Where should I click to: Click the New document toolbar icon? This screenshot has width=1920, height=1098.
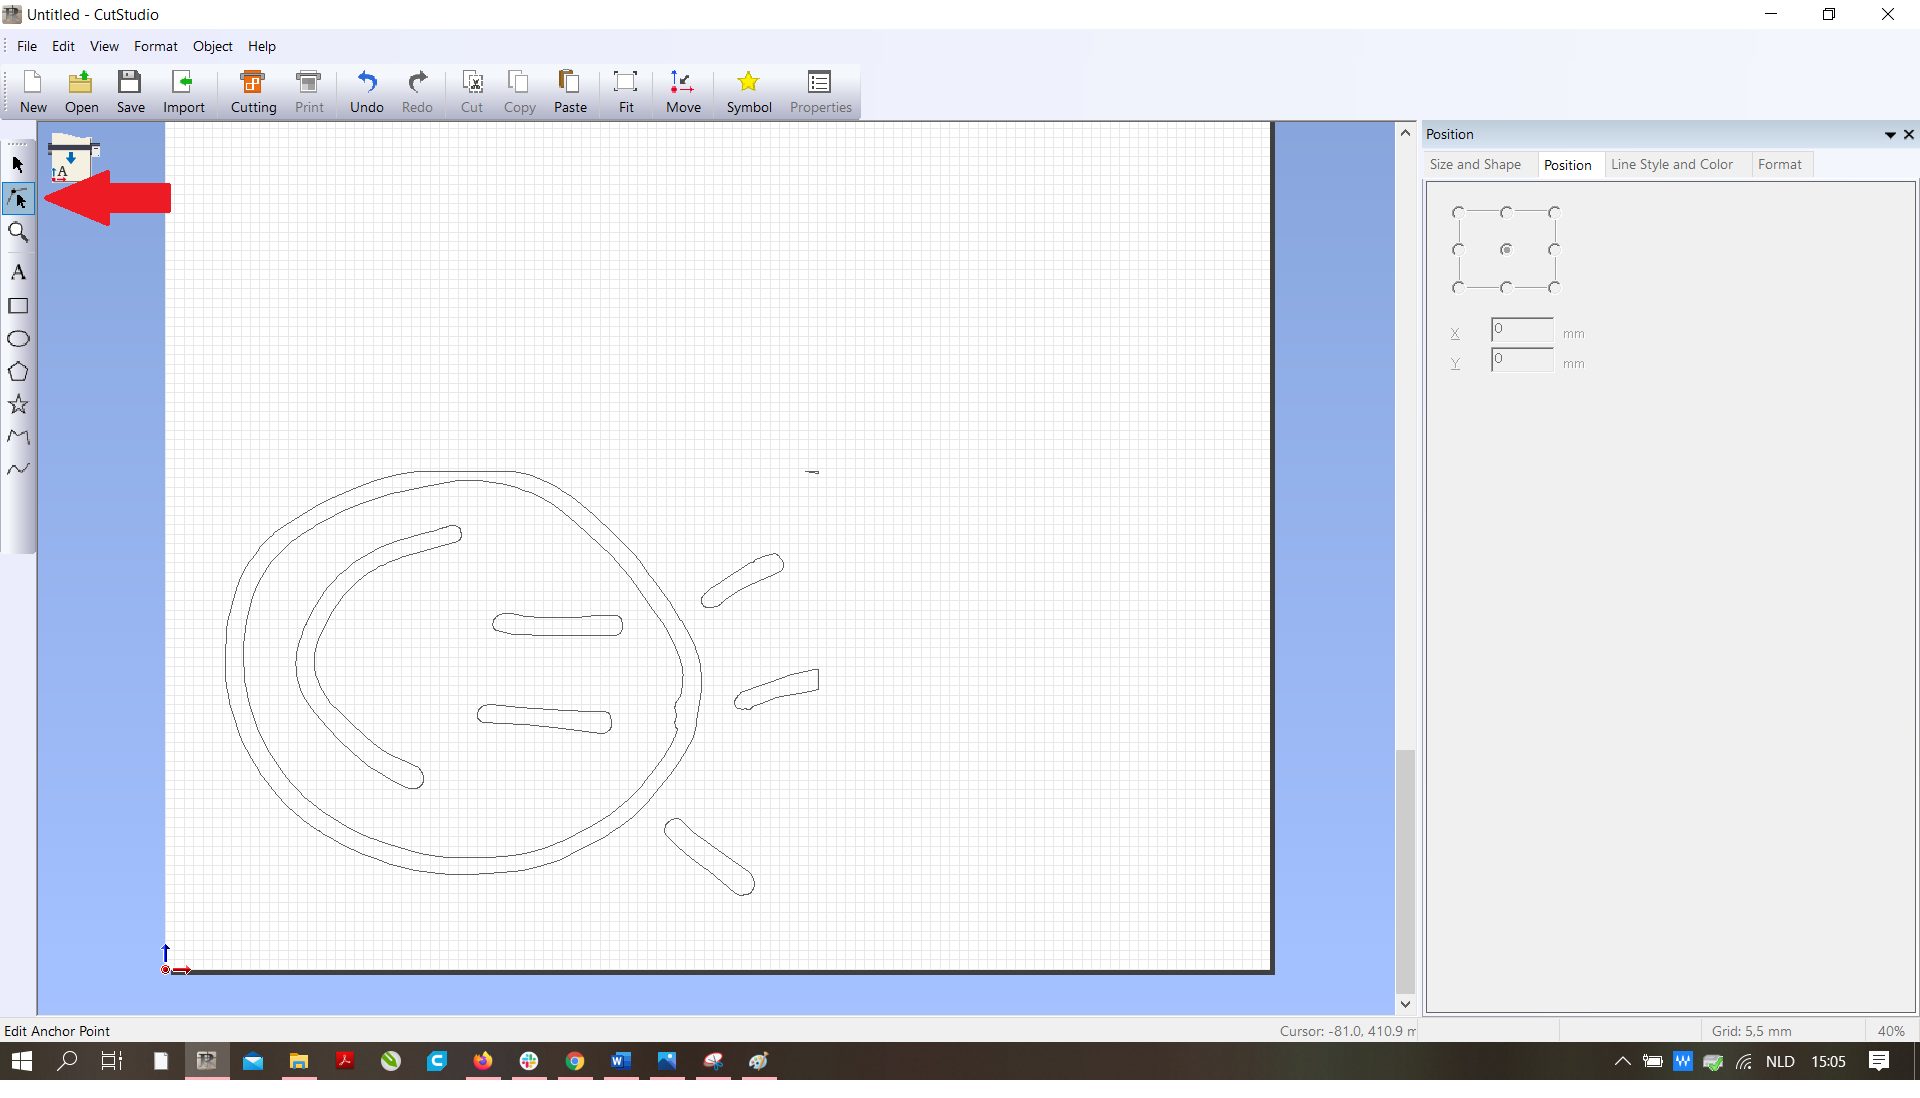point(33,92)
